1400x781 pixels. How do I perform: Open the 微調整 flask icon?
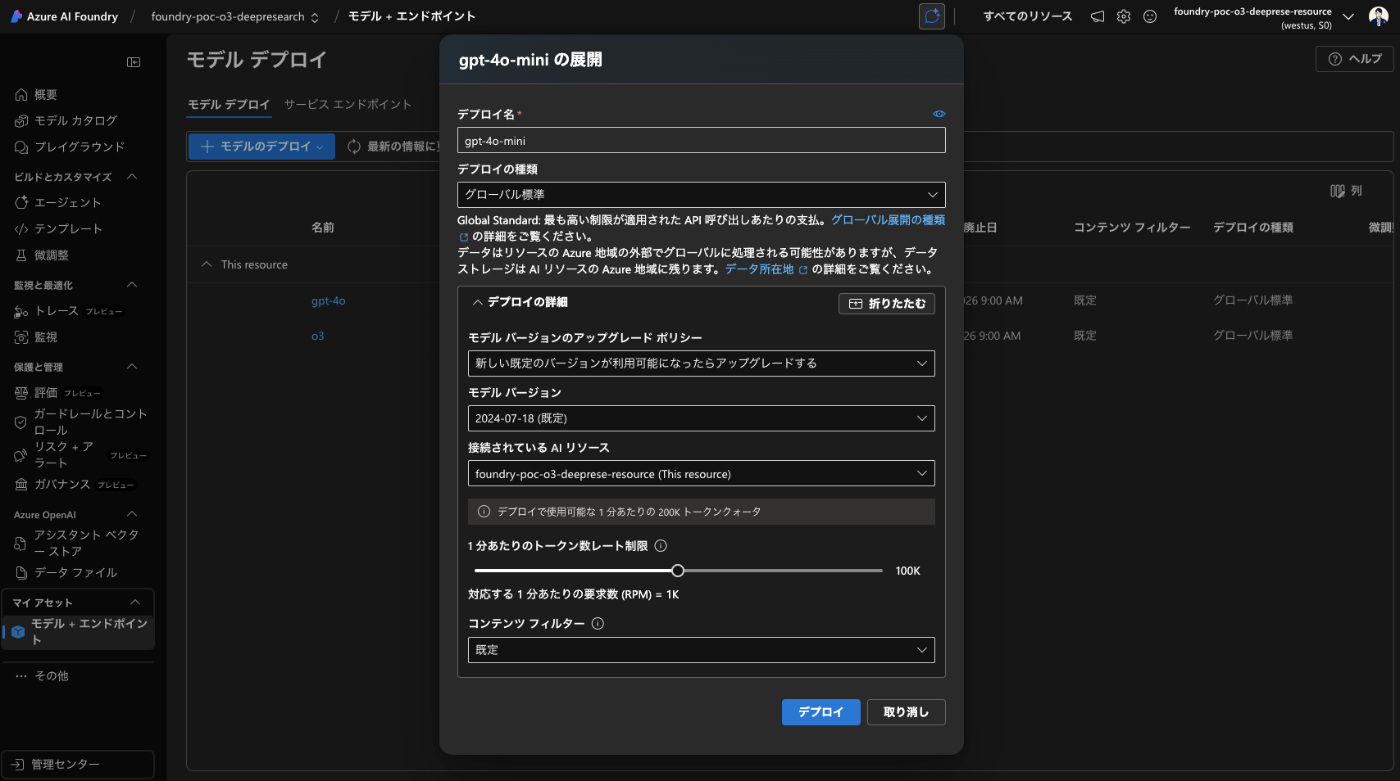[21, 255]
